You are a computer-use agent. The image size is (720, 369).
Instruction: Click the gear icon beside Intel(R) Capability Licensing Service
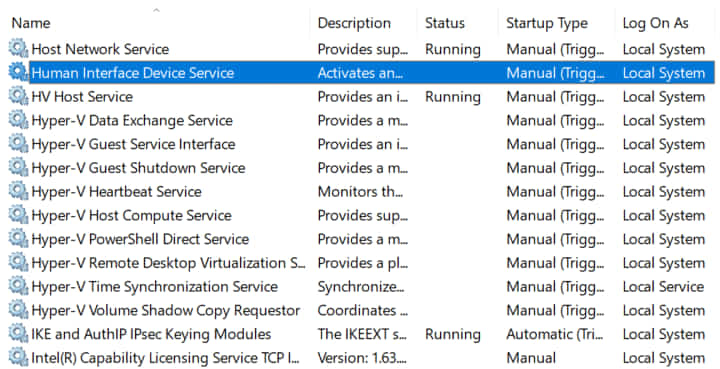18,358
